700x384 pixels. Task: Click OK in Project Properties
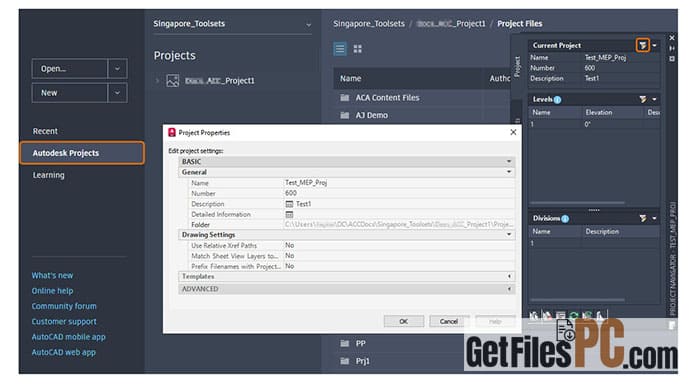pos(404,321)
